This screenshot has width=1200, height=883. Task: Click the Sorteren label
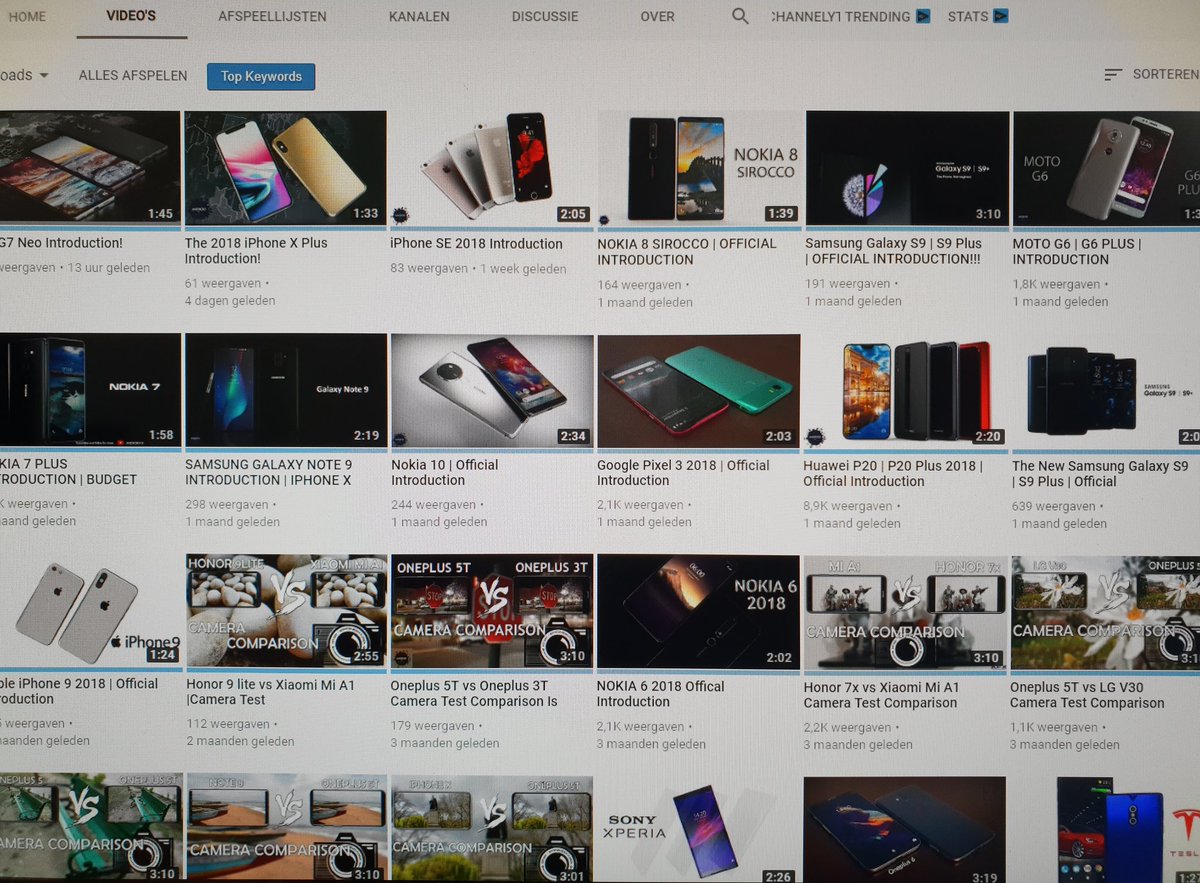click(1166, 75)
